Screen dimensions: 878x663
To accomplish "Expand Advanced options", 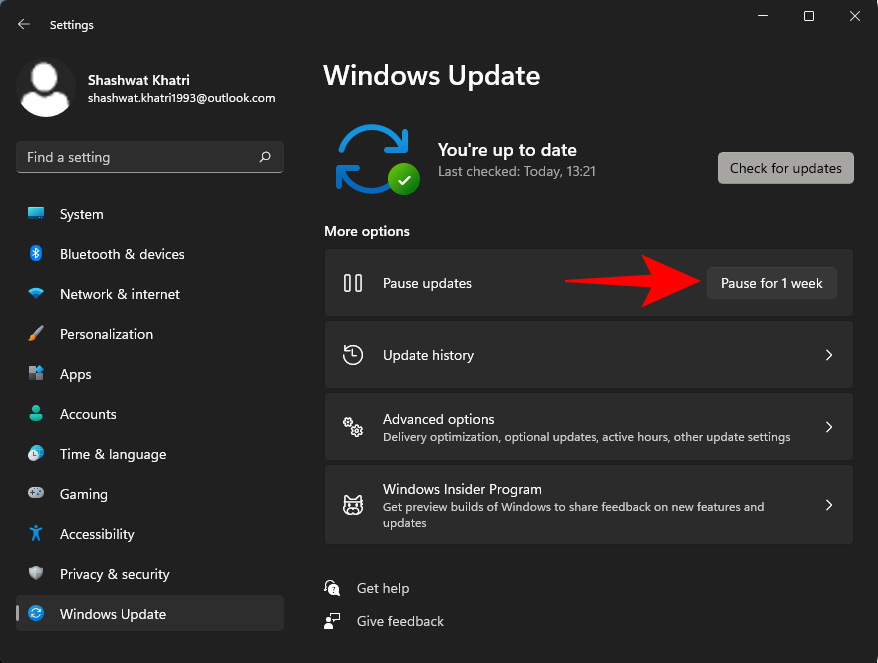I will click(589, 427).
